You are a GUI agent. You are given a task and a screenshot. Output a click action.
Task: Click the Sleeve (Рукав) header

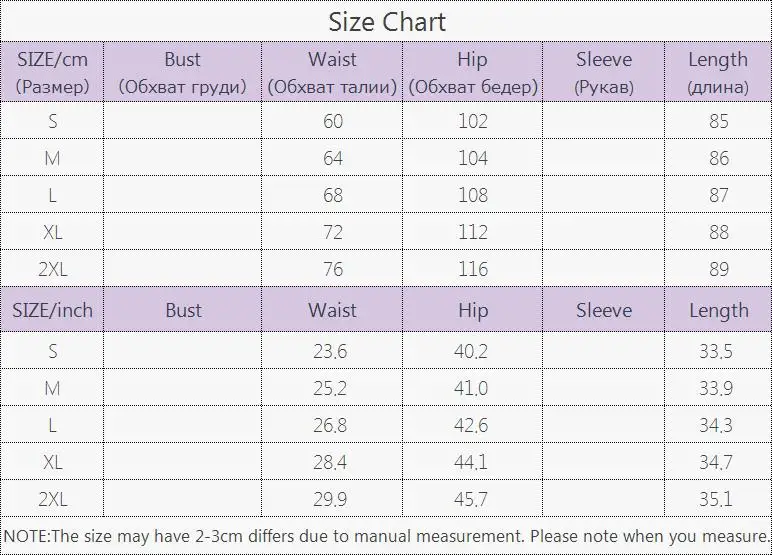click(x=604, y=72)
